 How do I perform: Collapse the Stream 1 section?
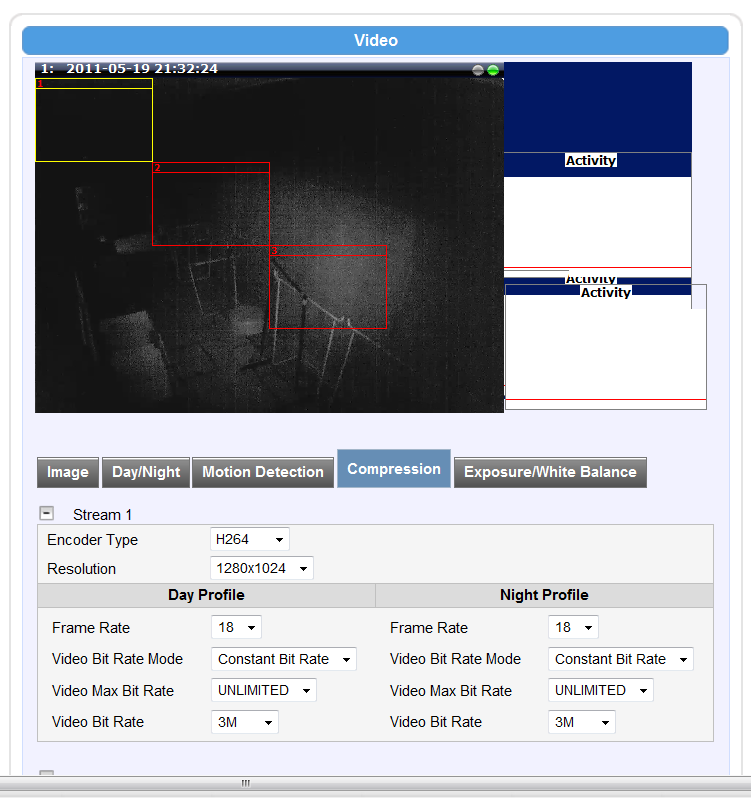pos(46,514)
